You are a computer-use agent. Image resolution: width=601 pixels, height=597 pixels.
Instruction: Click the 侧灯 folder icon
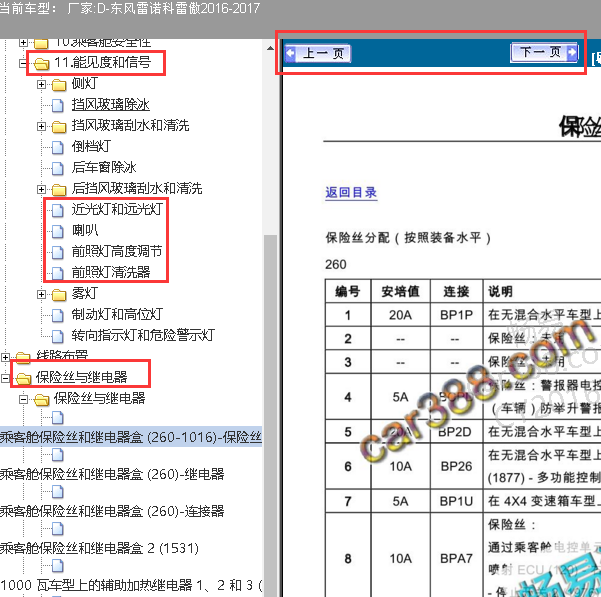tap(59, 85)
